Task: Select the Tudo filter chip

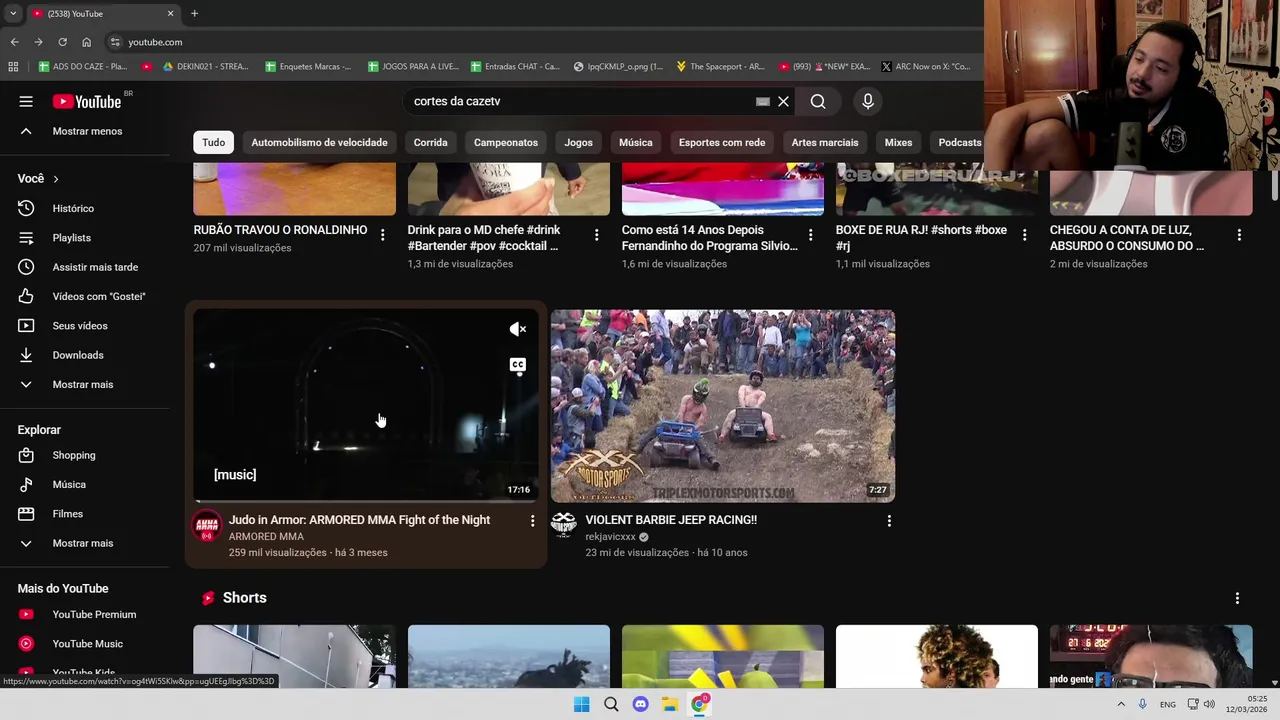Action: pos(214,142)
